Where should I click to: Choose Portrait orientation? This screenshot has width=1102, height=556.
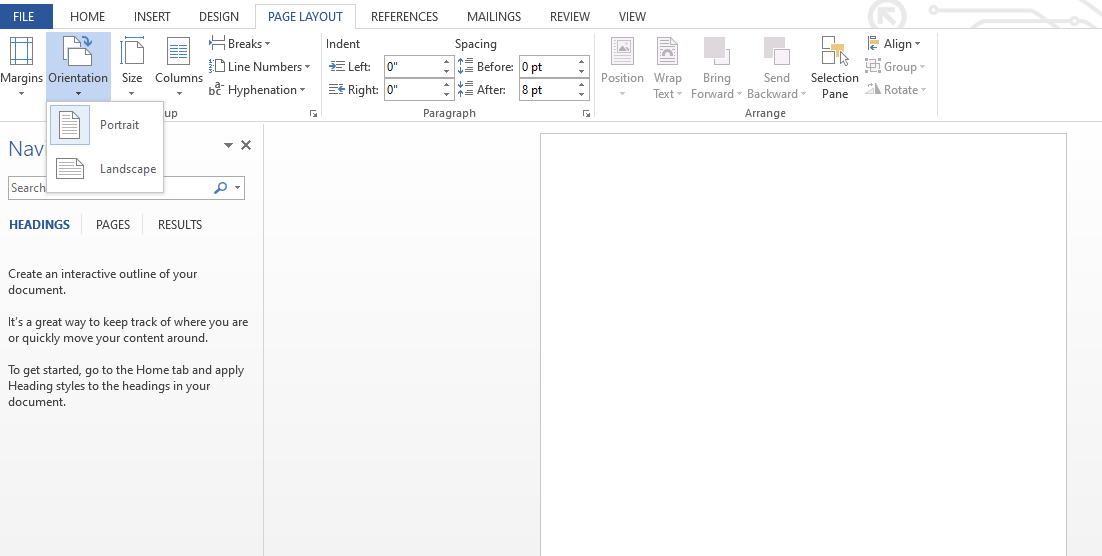pos(105,125)
